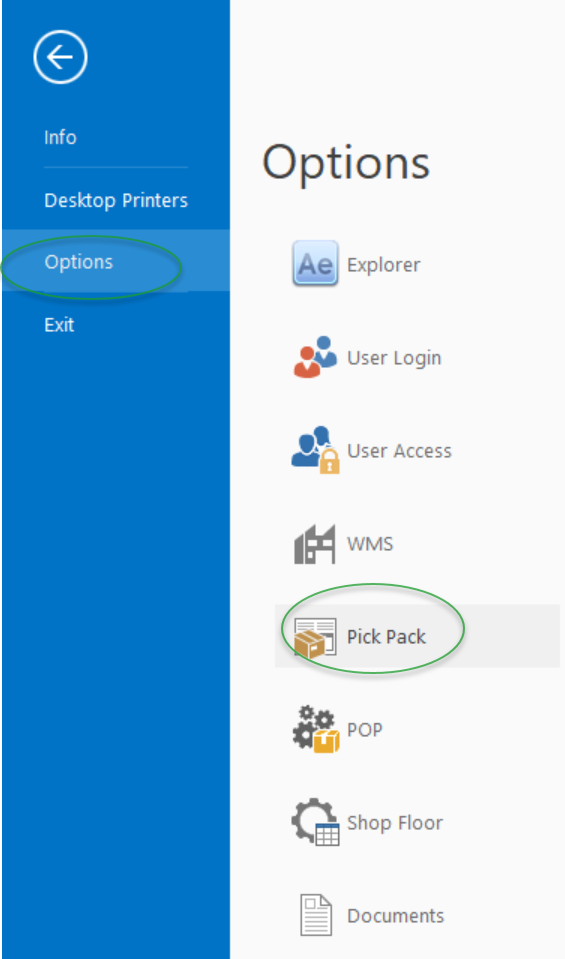Go to the Info menu item
565x959 pixels.
pyautogui.click(x=60, y=138)
